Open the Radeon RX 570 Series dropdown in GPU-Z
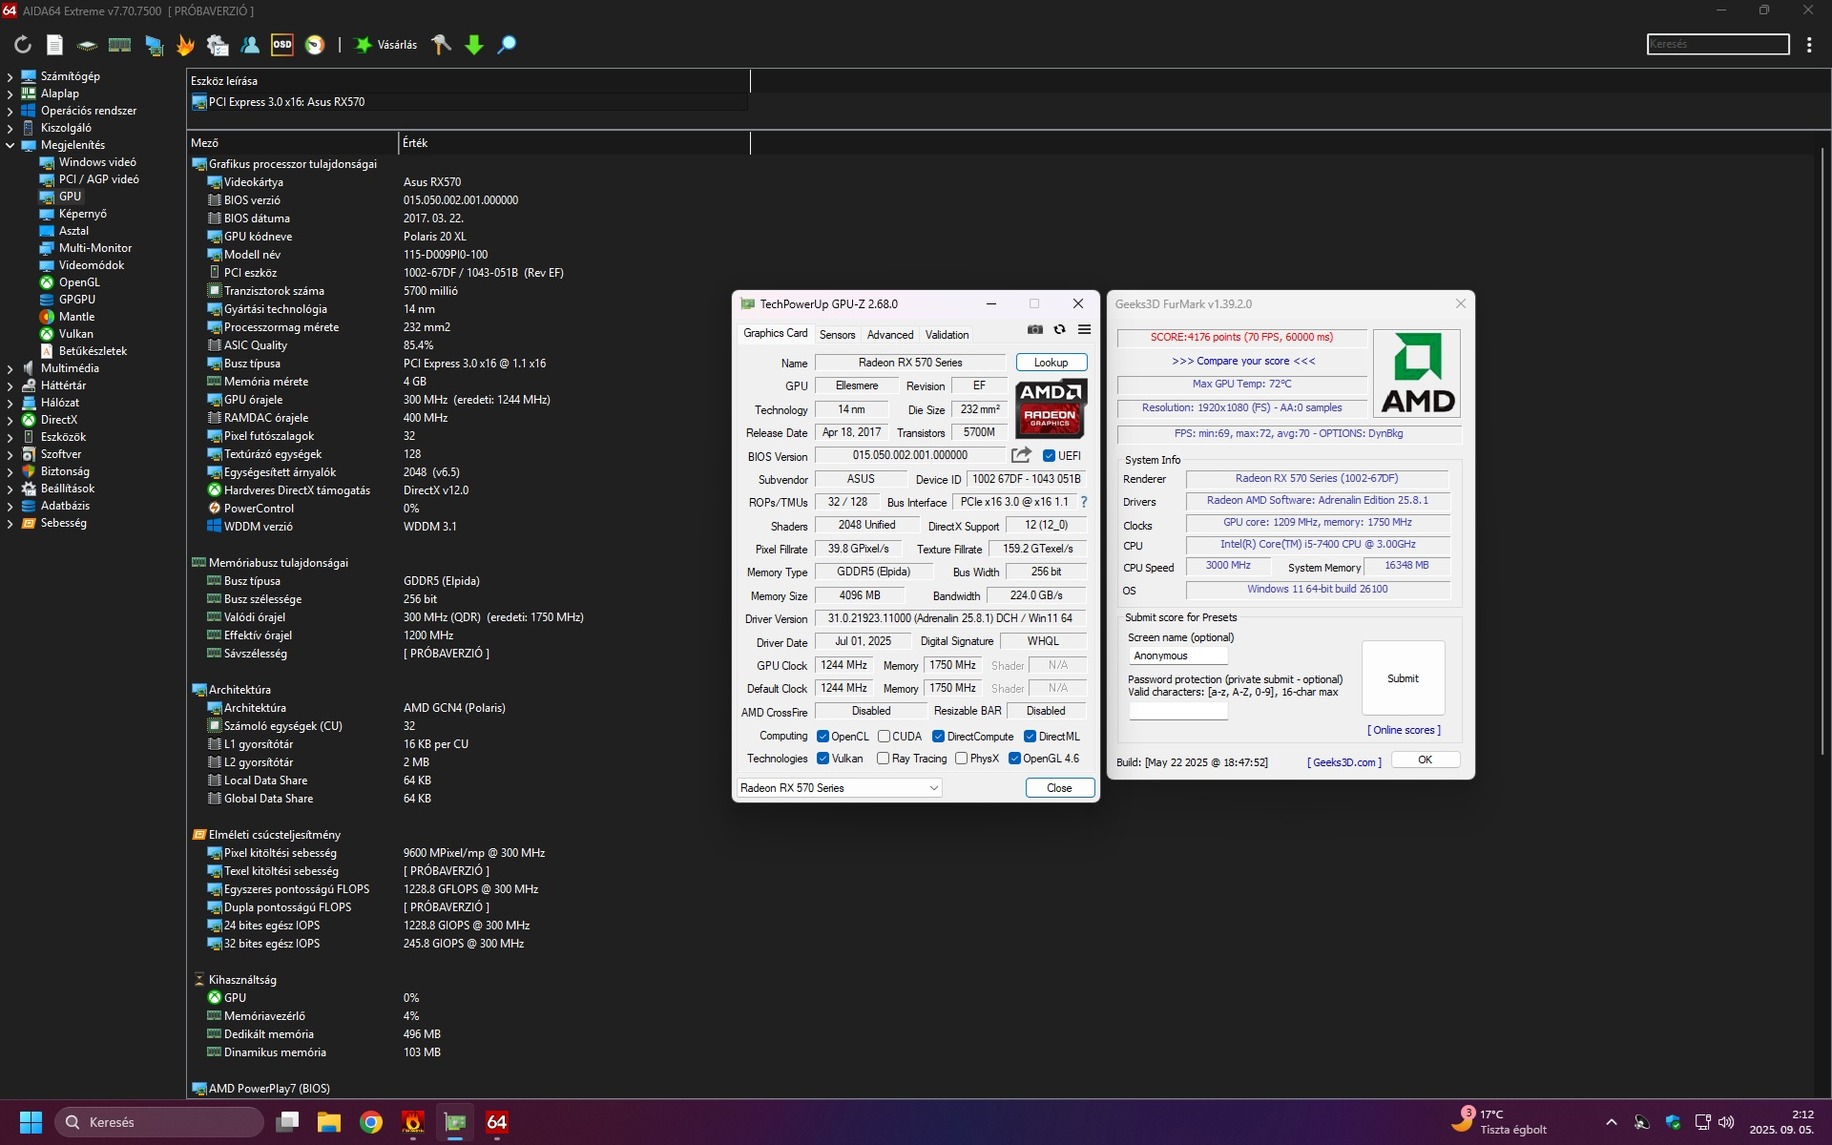 point(840,788)
